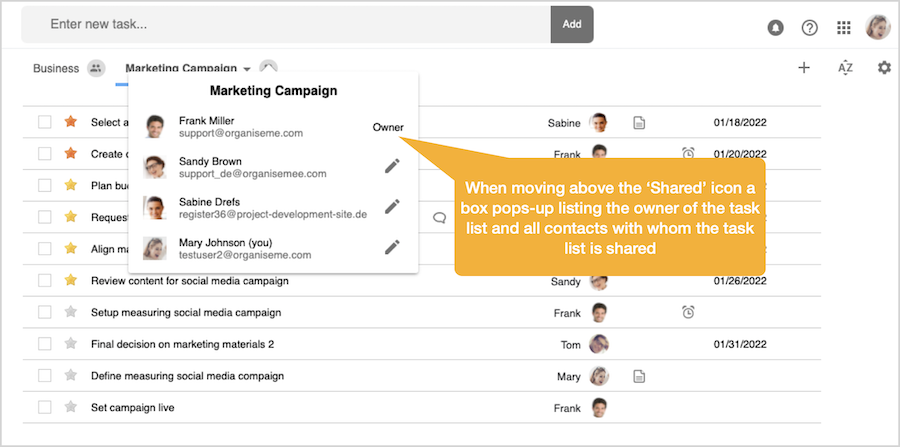Image resolution: width=900 pixels, height=447 pixels.
Task: Edit Sabine Drefs' sharing permission pencil
Action: tap(392, 207)
